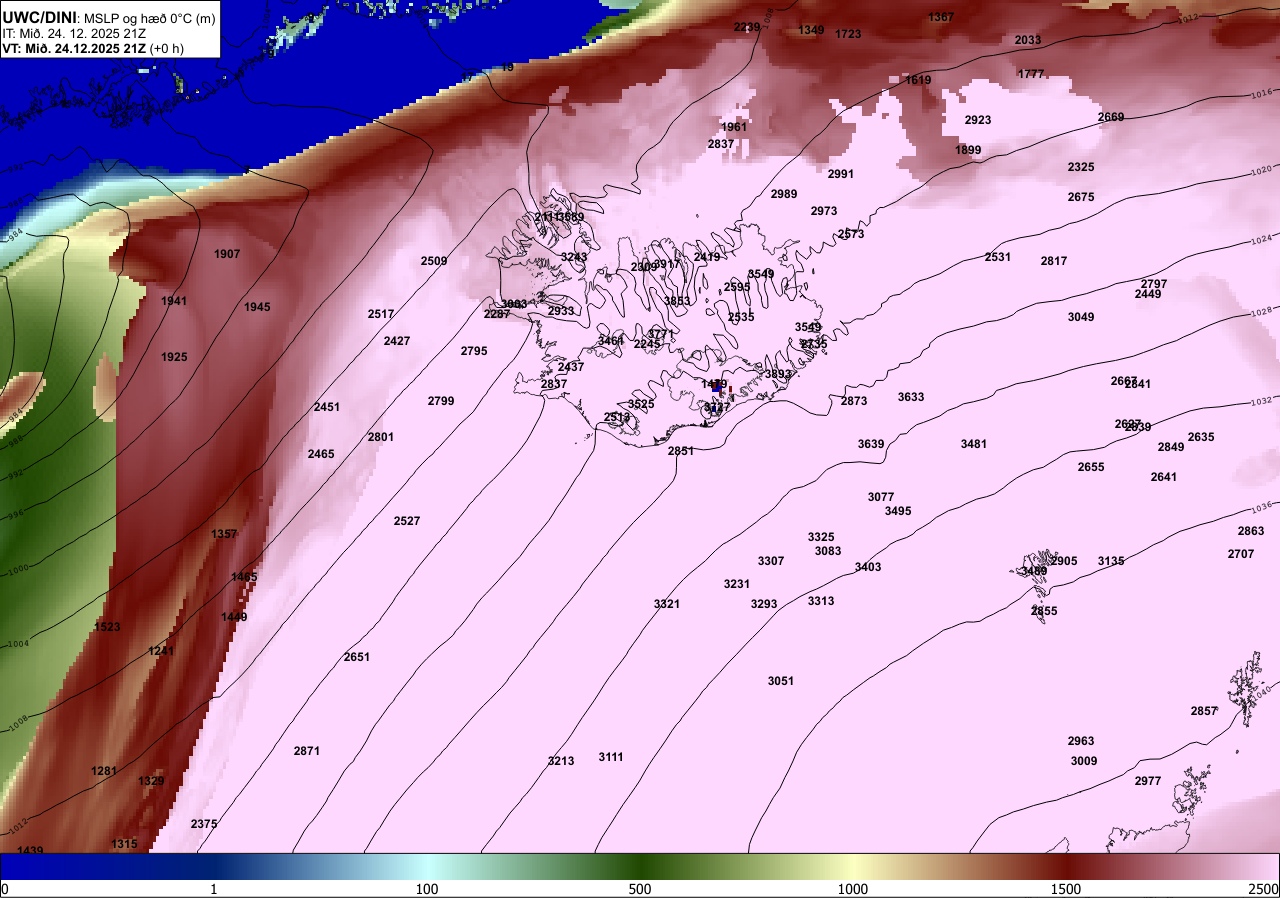Click the 3049 height value
The height and width of the screenshot is (898, 1280).
coord(1081,317)
